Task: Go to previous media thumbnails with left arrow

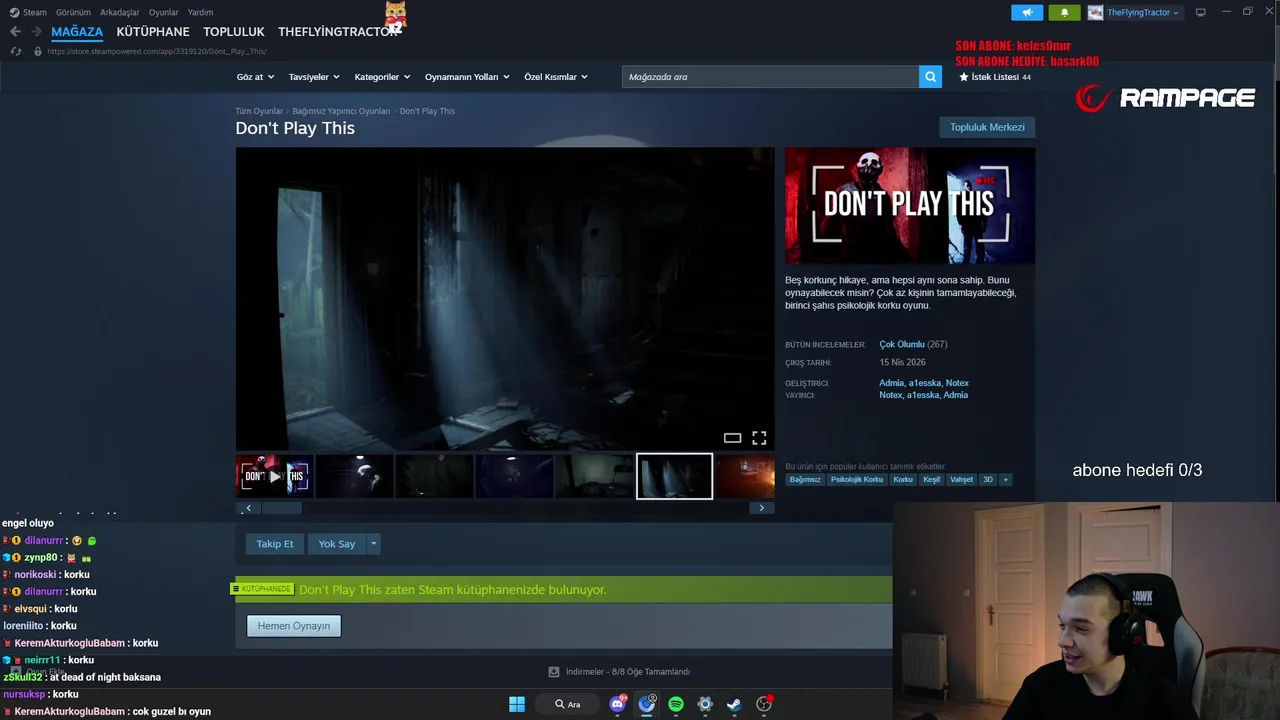Action: [248, 508]
